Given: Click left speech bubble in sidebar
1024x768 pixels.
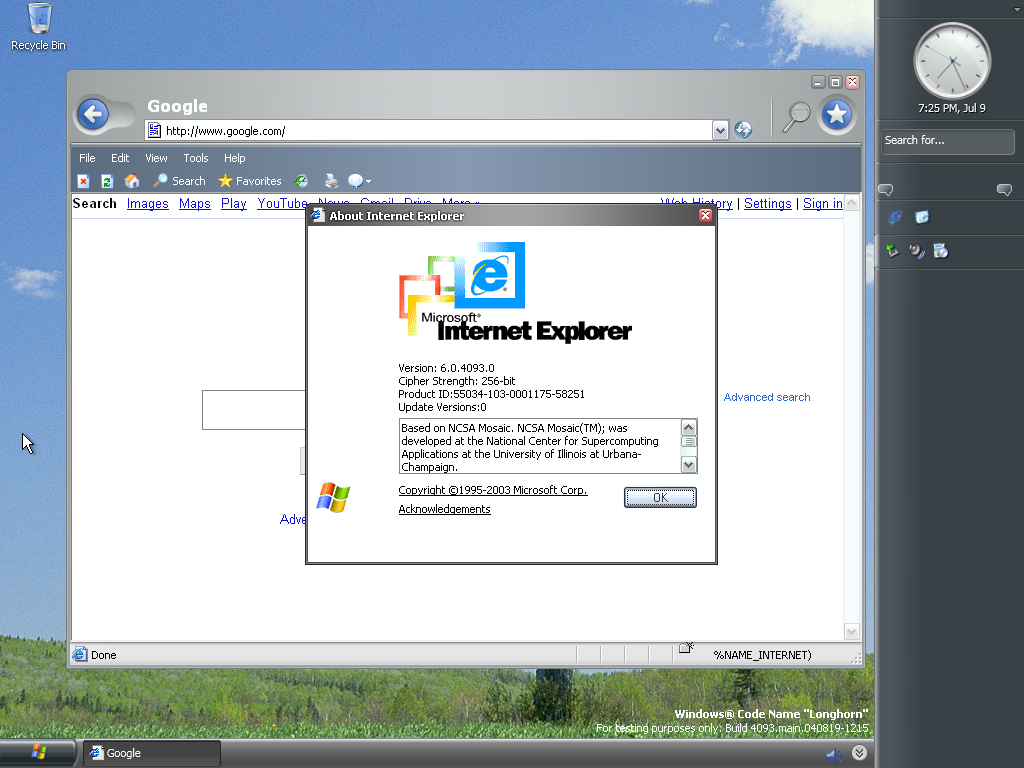Looking at the screenshot, I should pyautogui.click(x=886, y=190).
